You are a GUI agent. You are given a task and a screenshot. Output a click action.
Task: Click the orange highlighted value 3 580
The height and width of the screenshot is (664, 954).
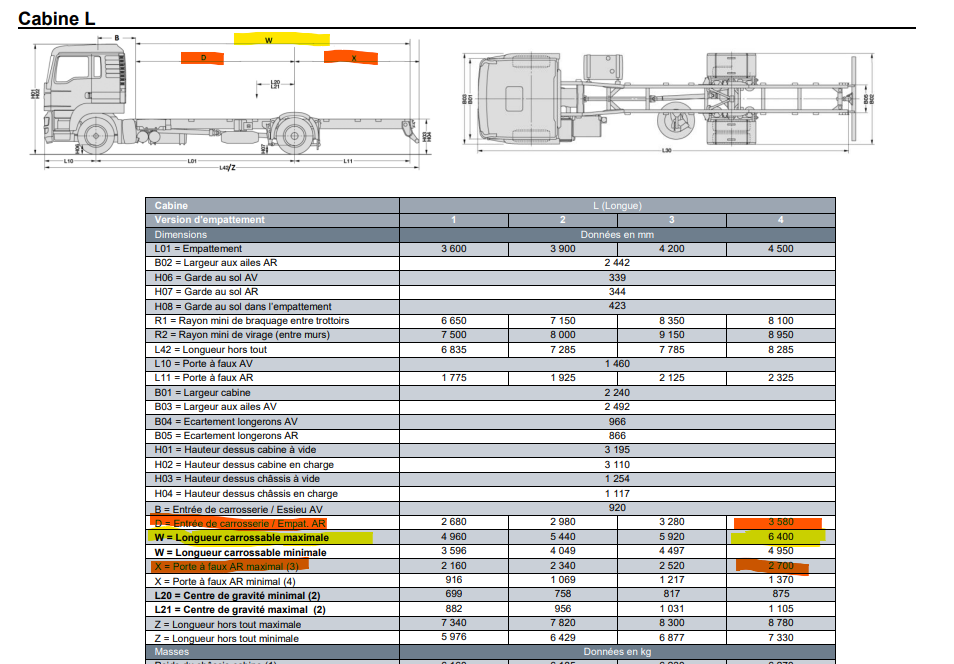[780, 523]
